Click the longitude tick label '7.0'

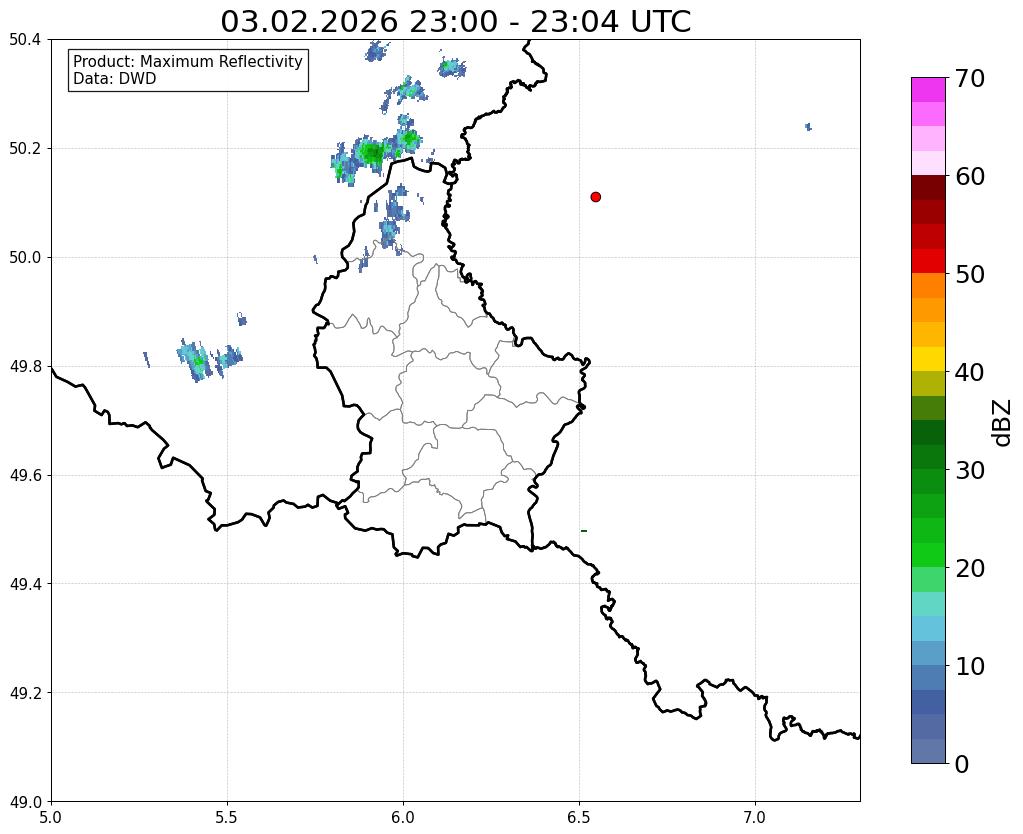(x=756, y=818)
